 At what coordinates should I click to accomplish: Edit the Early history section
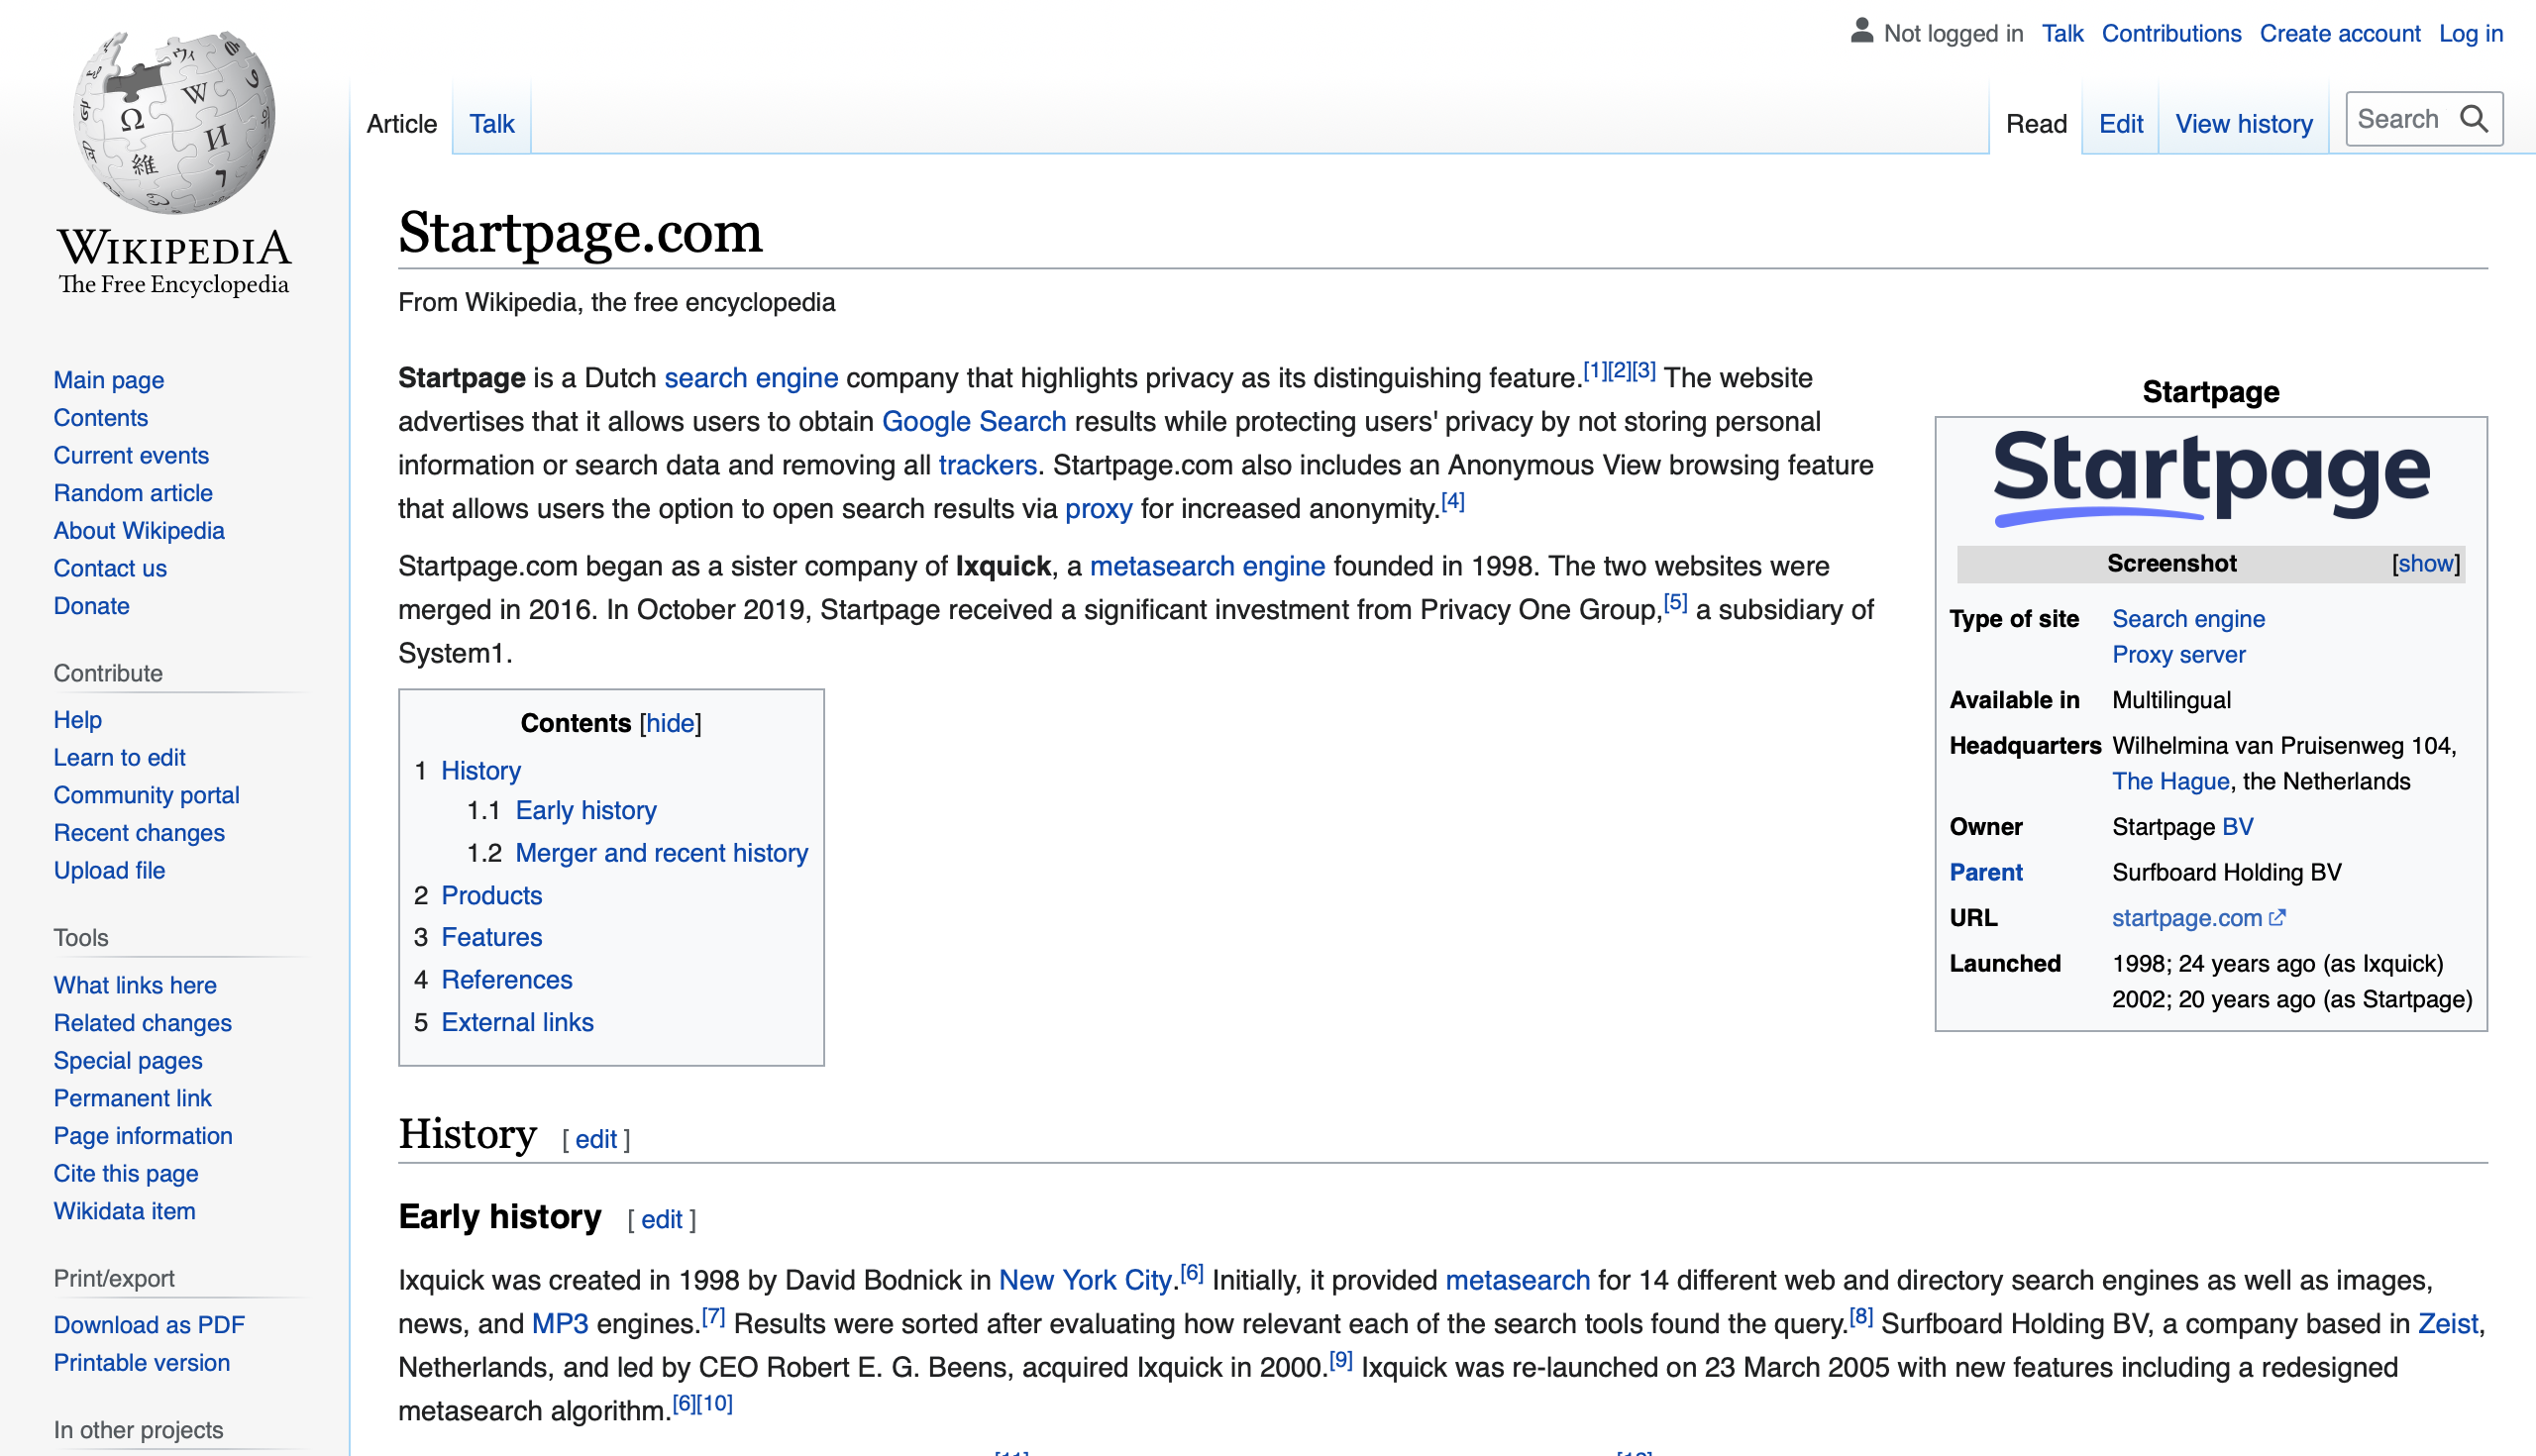pyautogui.click(x=661, y=1219)
